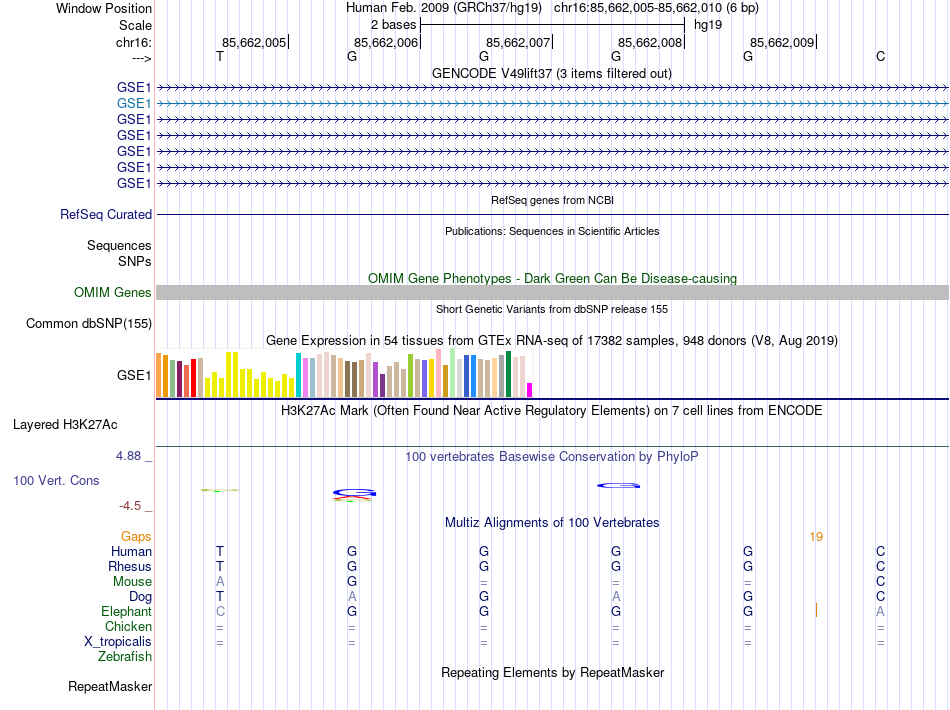The image size is (950, 710).
Task: Open the Common dbSNP(155) track label
Action: (89, 323)
